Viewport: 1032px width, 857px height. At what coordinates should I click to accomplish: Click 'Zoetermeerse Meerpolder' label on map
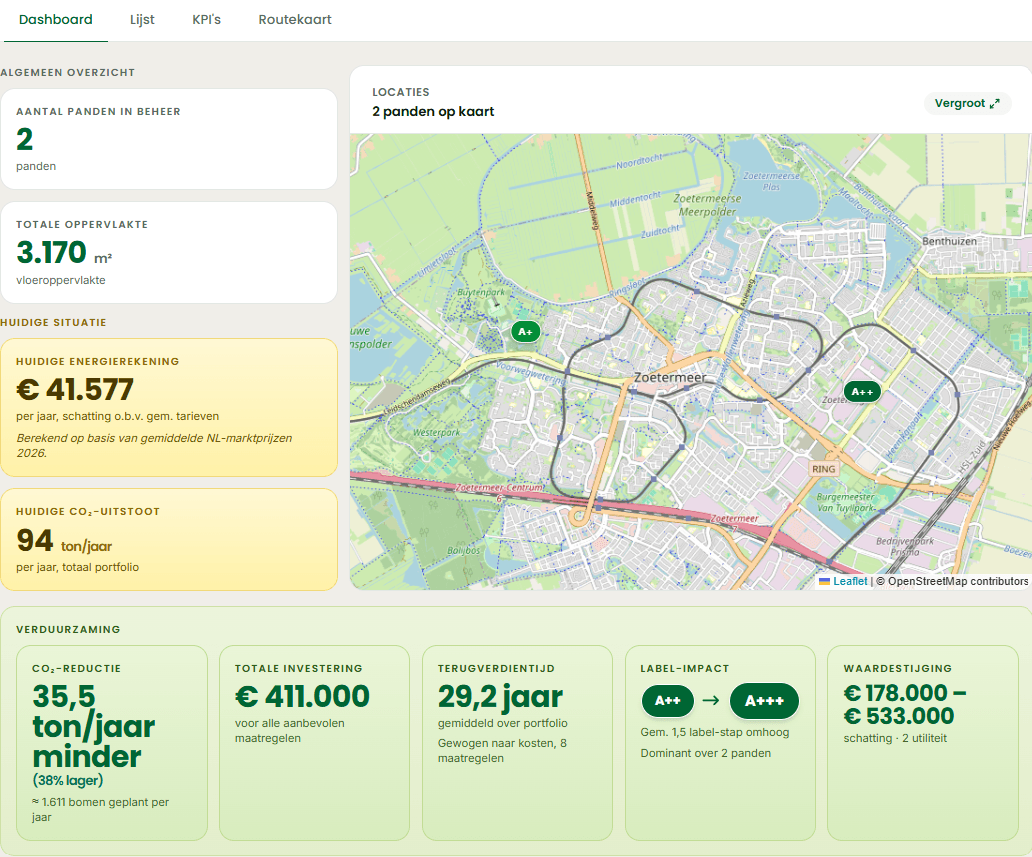[x=708, y=205]
